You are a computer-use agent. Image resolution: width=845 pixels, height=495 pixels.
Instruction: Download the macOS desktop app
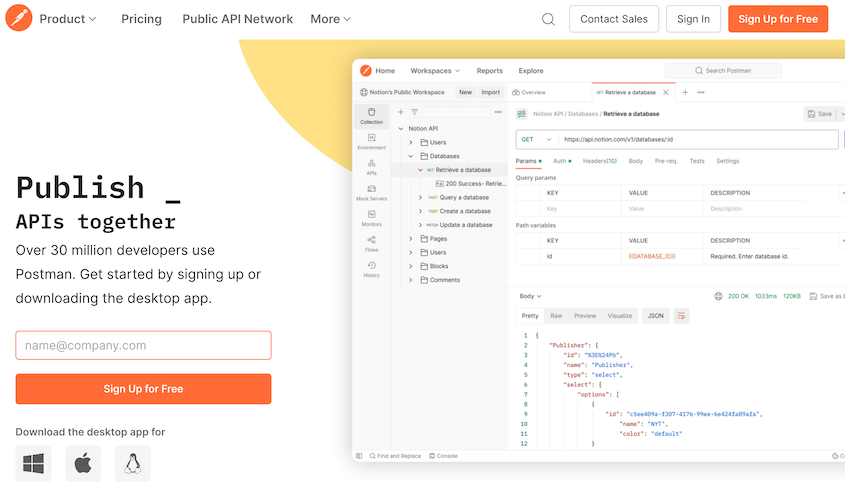pyautogui.click(x=83, y=463)
